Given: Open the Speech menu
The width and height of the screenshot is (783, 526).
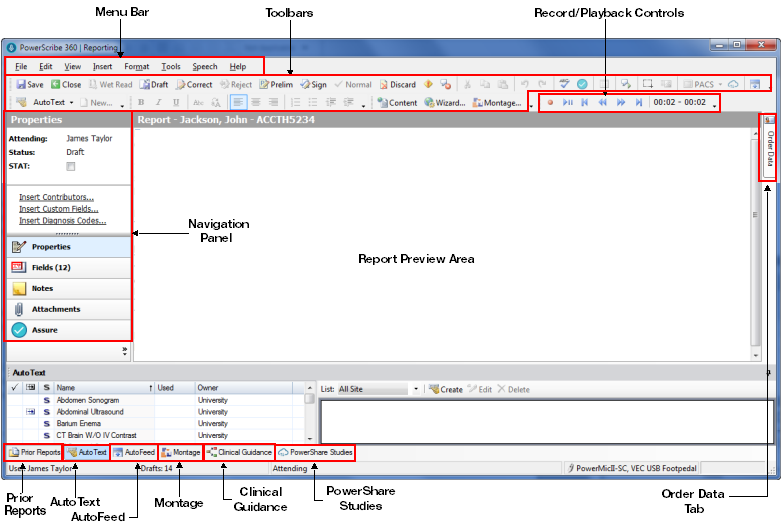Looking at the screenshot, I should pos(205,66).
